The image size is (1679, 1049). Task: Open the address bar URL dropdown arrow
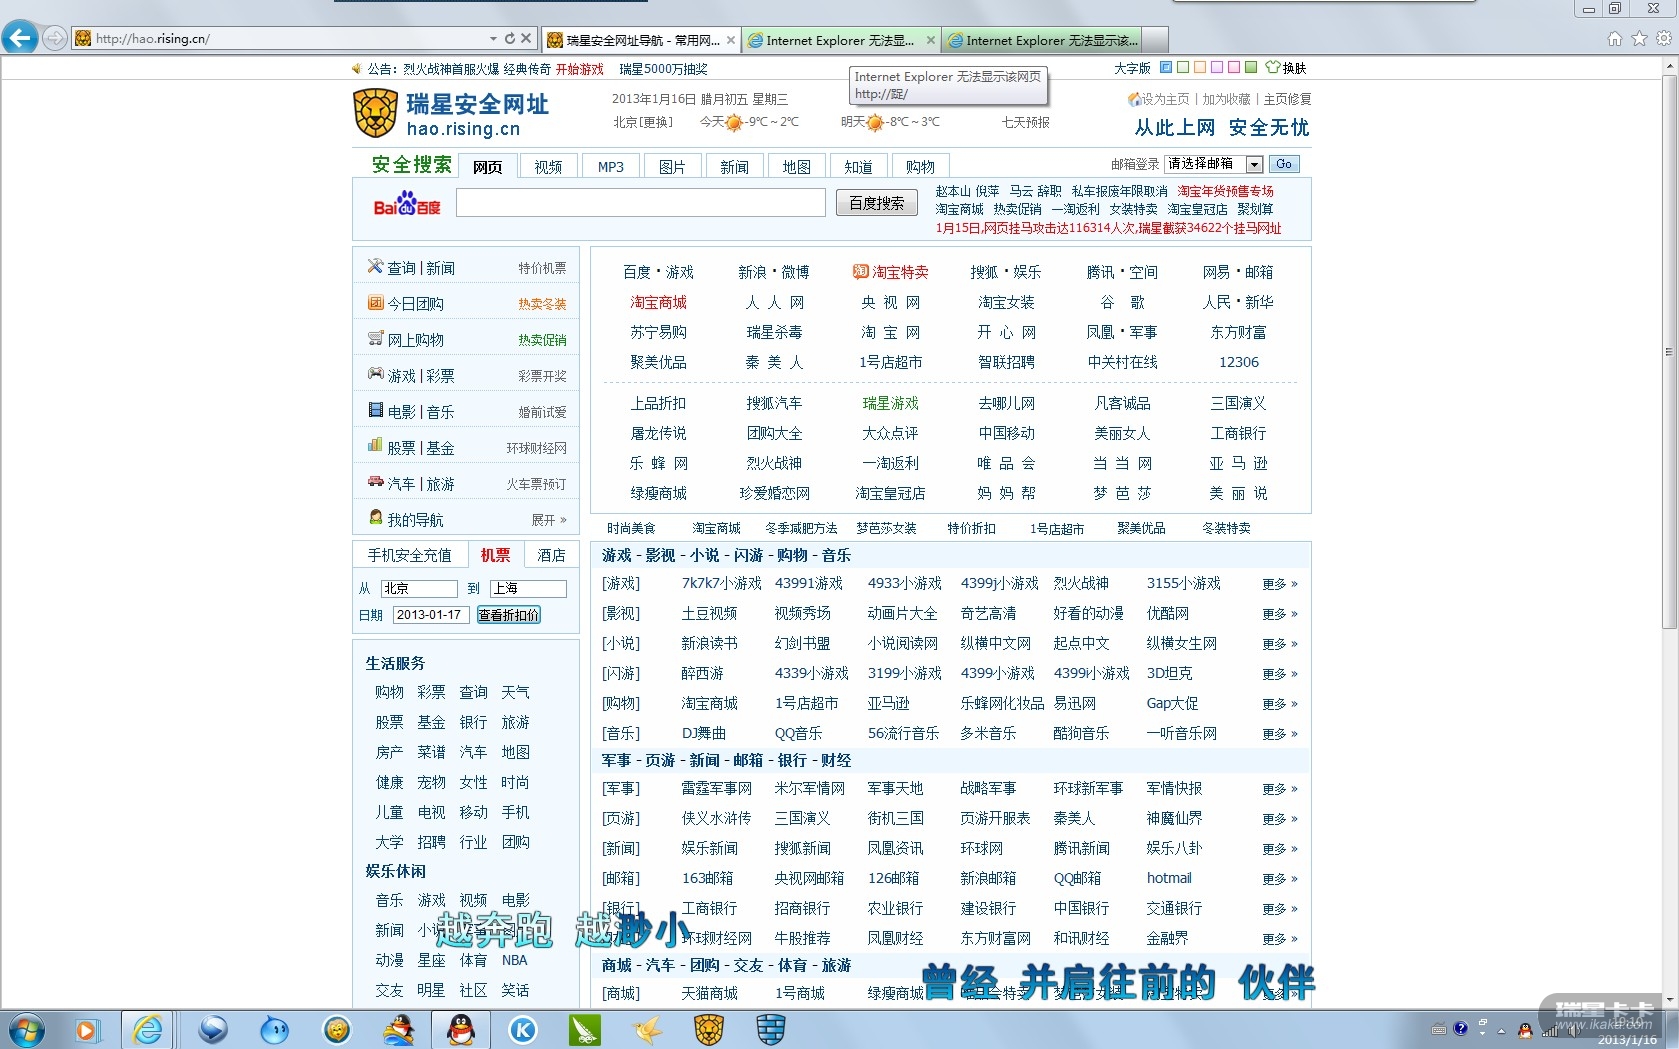[493, 39]
